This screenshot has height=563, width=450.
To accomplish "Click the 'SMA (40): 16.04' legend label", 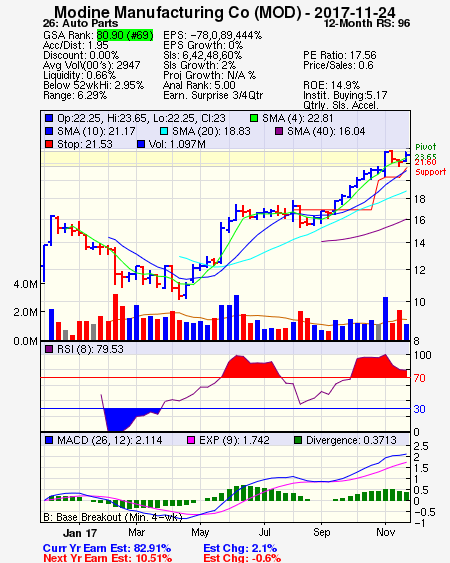I will tap(326, 131).
